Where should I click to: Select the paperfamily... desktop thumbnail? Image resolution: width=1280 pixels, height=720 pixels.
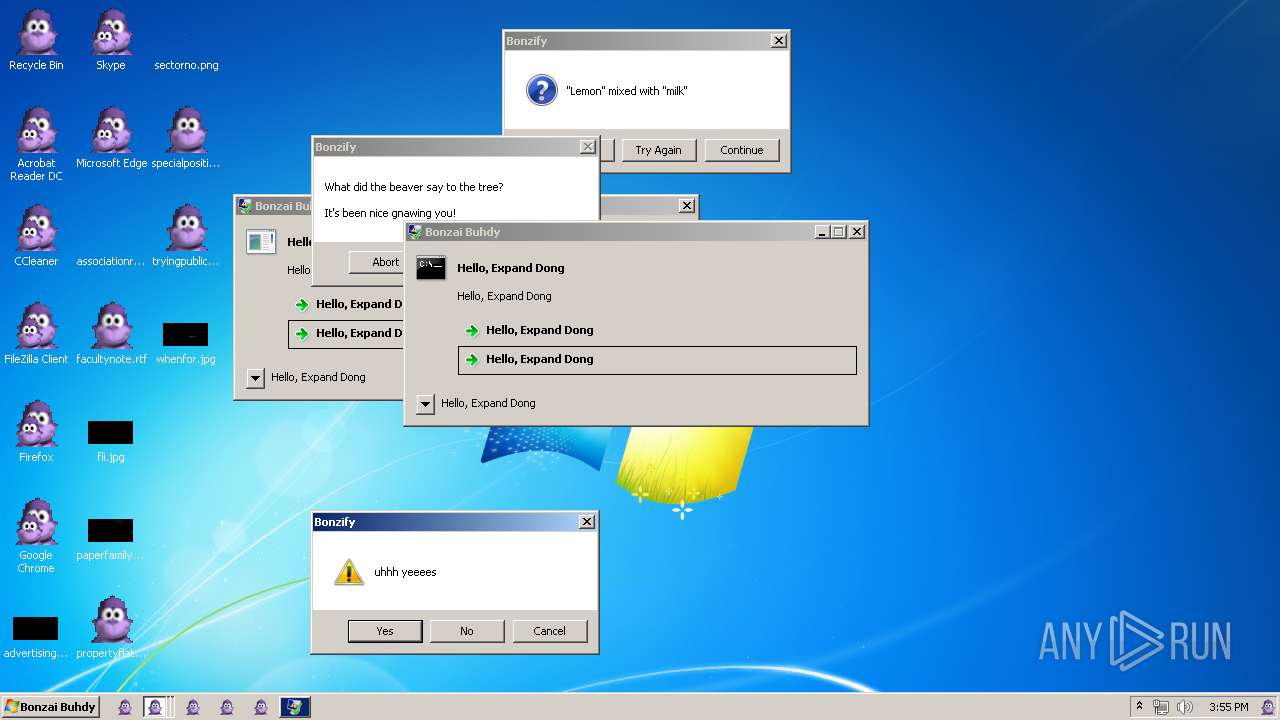tap(110, 530)
